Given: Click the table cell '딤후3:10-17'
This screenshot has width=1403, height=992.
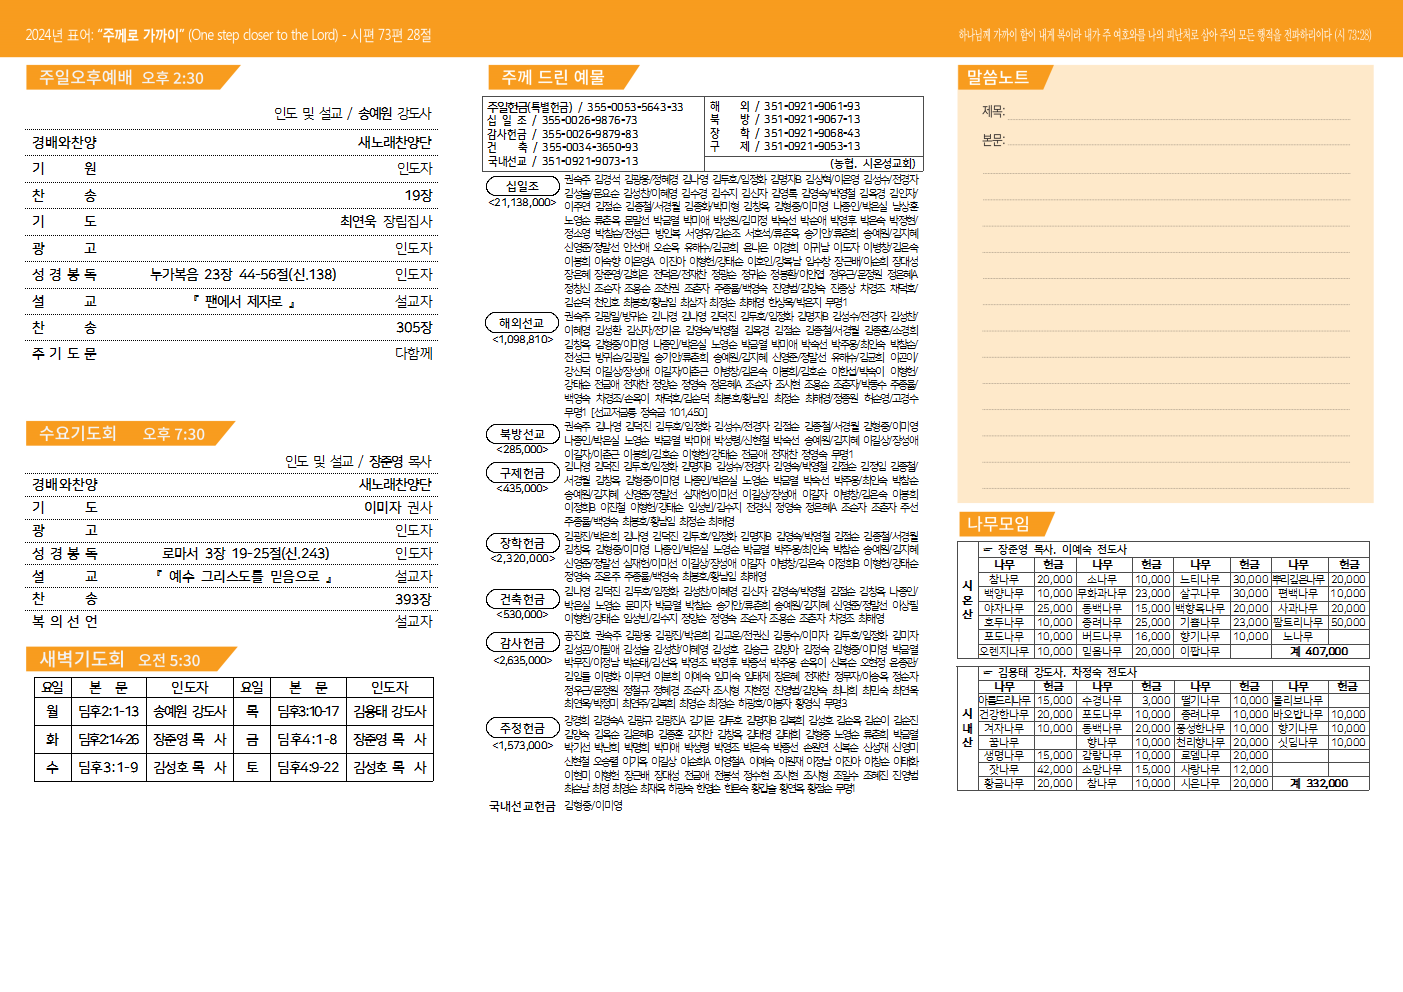Looking at the screenshot, I should [308, 711].
